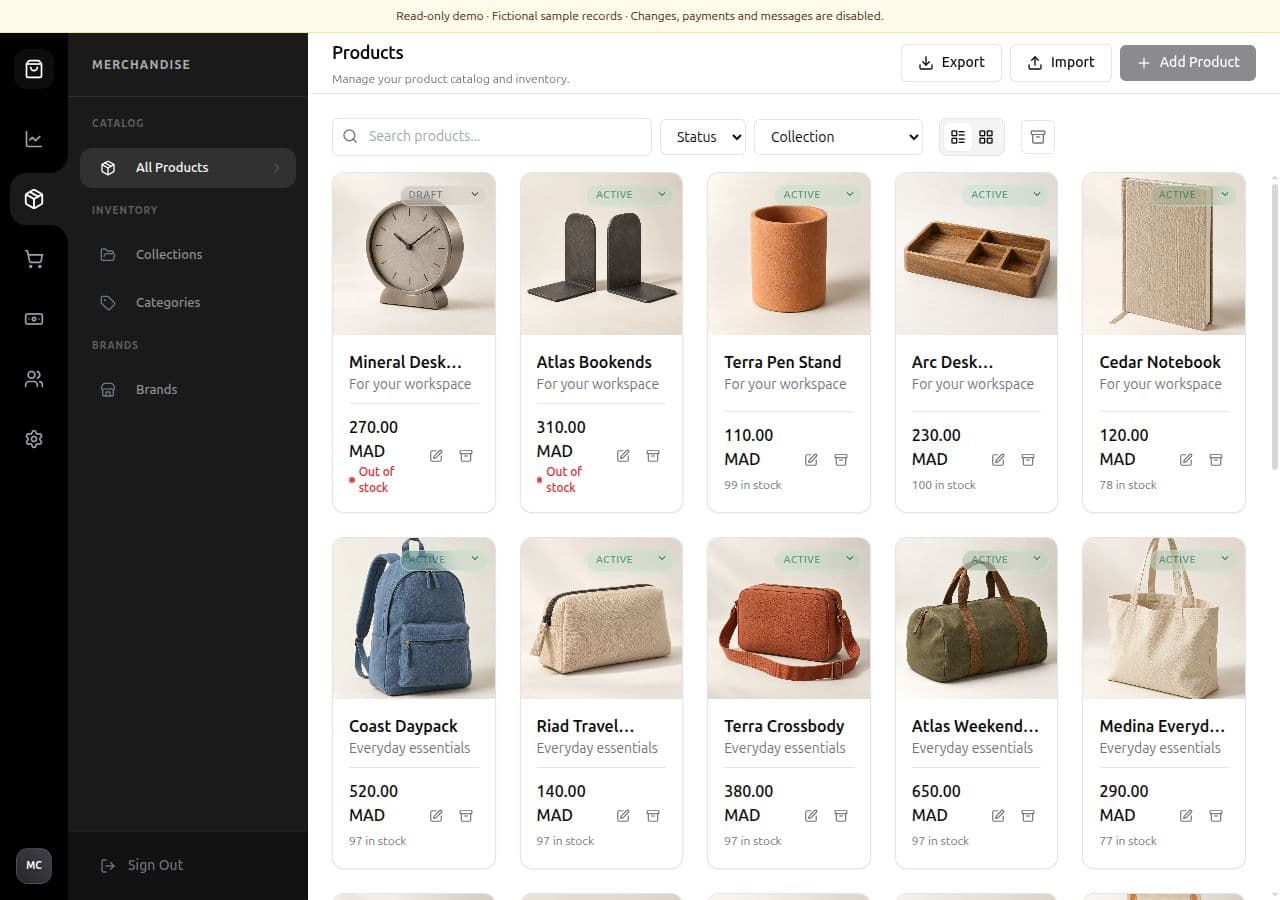Open Active status dropdown on Terra Crossbody

click(x=818, y=560)
